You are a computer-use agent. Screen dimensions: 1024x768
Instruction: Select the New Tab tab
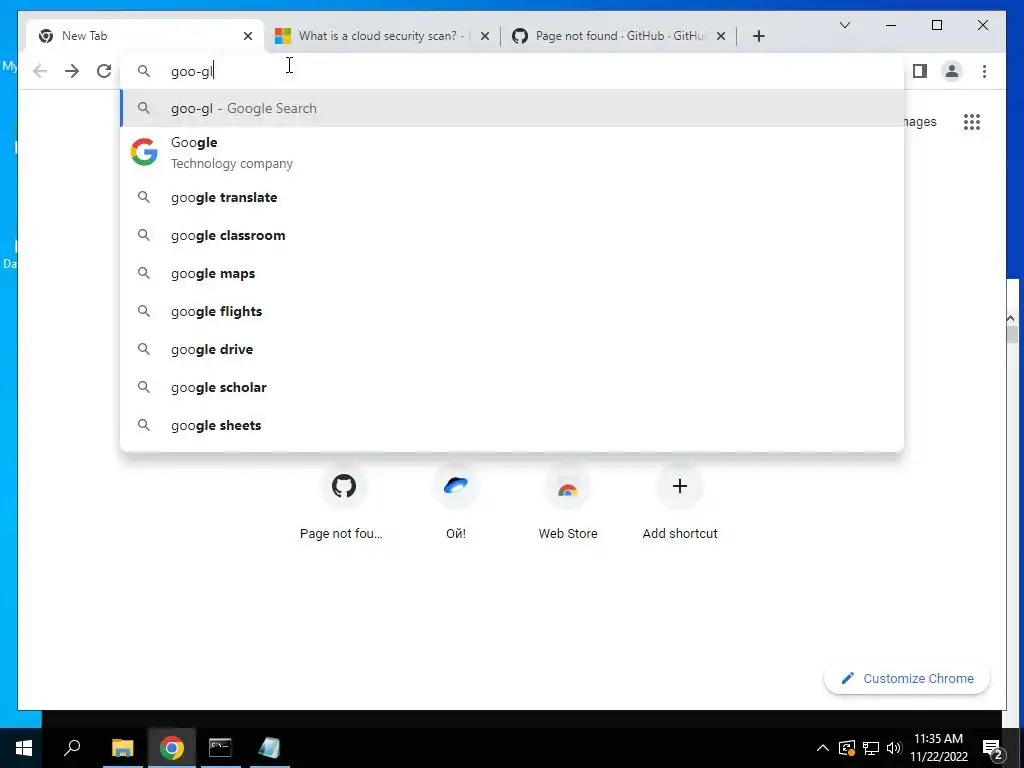145,36
